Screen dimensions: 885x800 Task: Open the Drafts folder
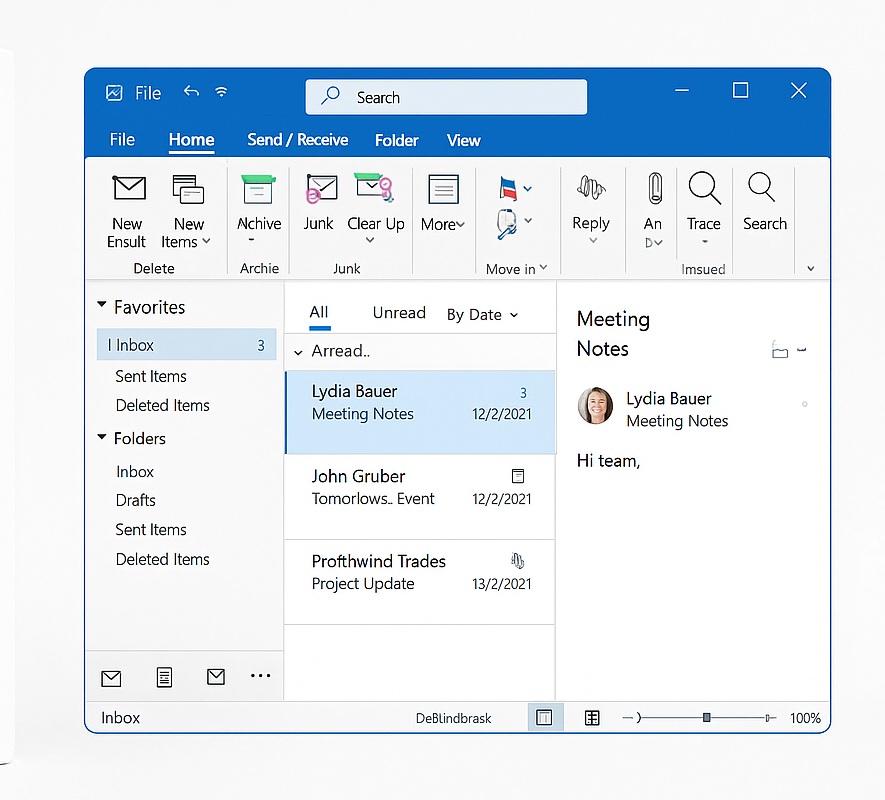[x=136, y=500]
